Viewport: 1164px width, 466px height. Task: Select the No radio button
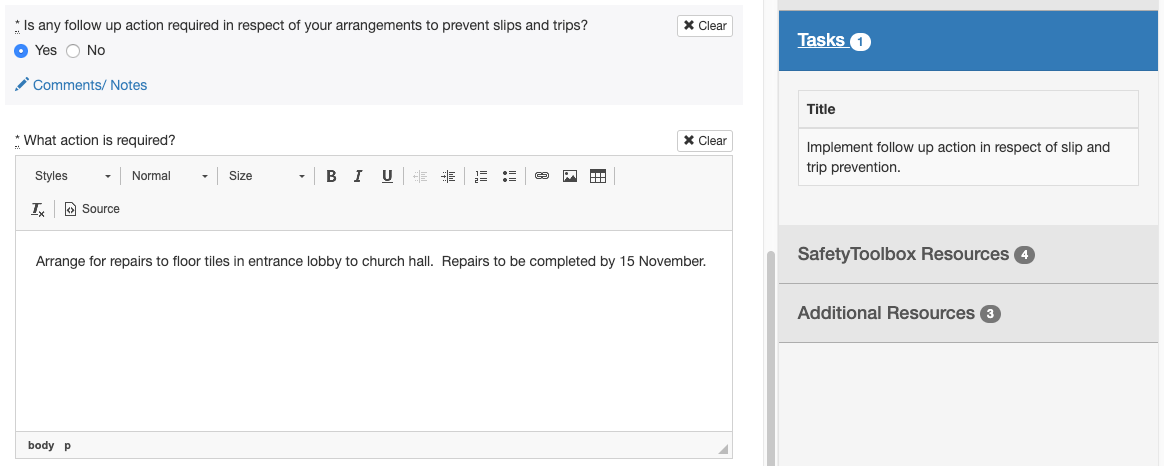(x=73, y=50)
